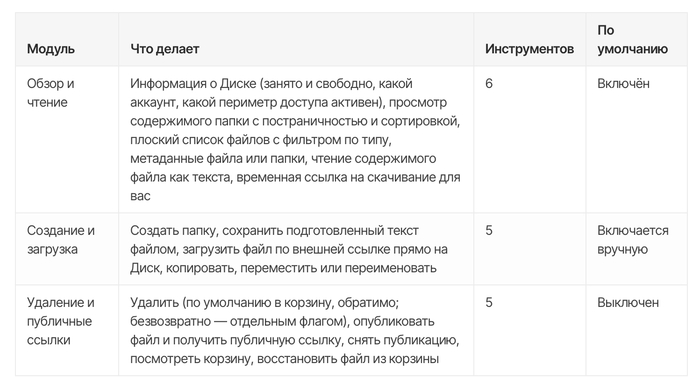Screen dimensions: 700x386
Task: Select the "Инструментов" column header
Action: pos(529,49)
